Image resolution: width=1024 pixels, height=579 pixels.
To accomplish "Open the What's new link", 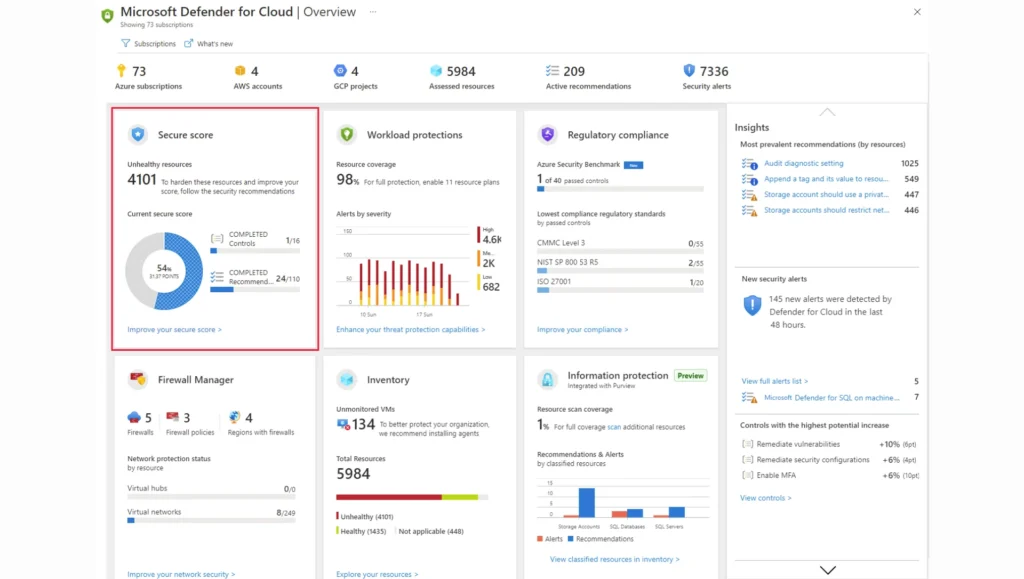I will (x=208, y=44).
